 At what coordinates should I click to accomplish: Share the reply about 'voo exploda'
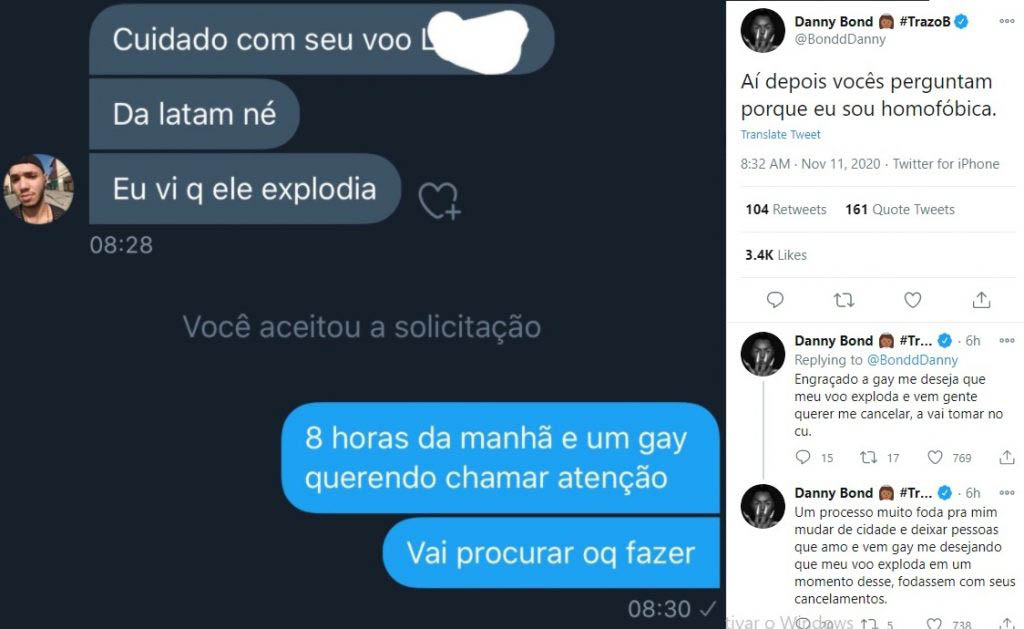point(1007,457)
